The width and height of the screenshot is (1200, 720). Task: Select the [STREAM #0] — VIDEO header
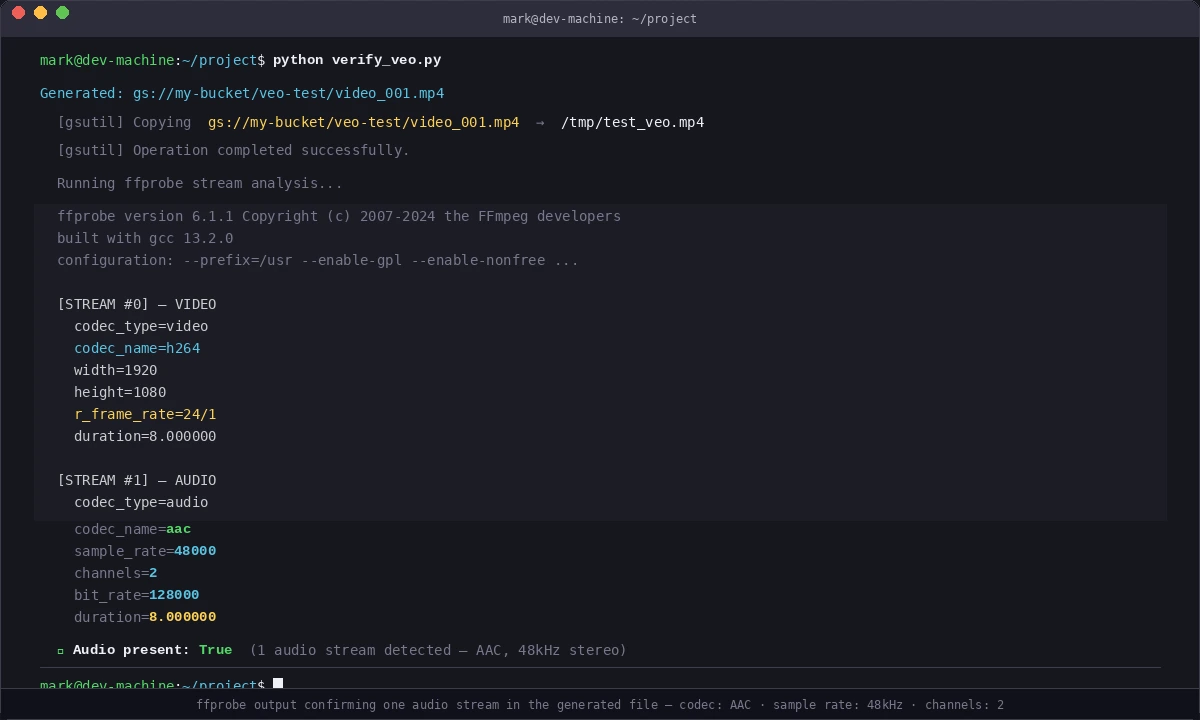(137, 304)
